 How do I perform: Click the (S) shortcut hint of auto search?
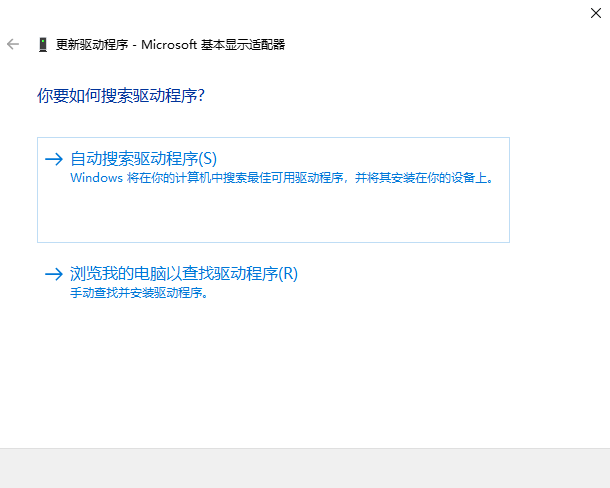pos(207,158)
